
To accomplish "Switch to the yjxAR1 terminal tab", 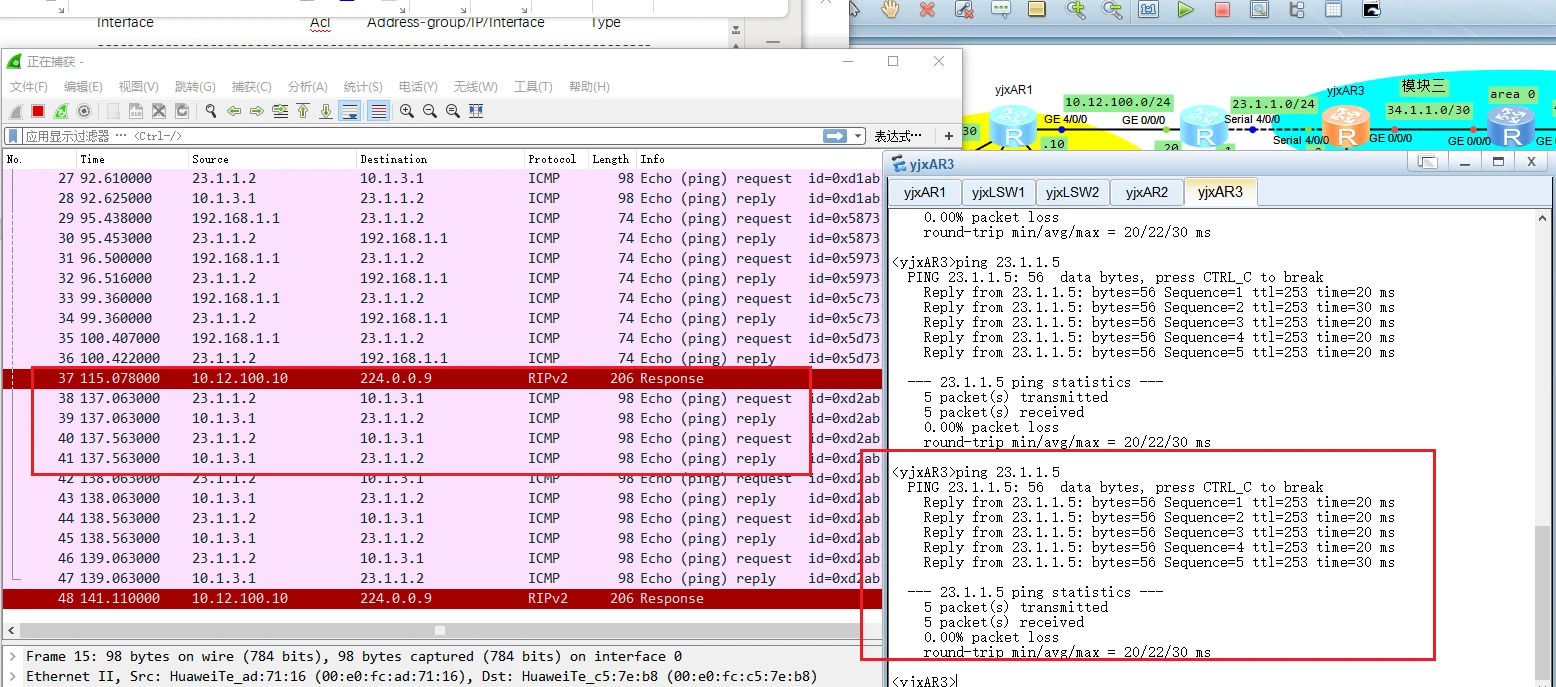I will tap(924, 192).
